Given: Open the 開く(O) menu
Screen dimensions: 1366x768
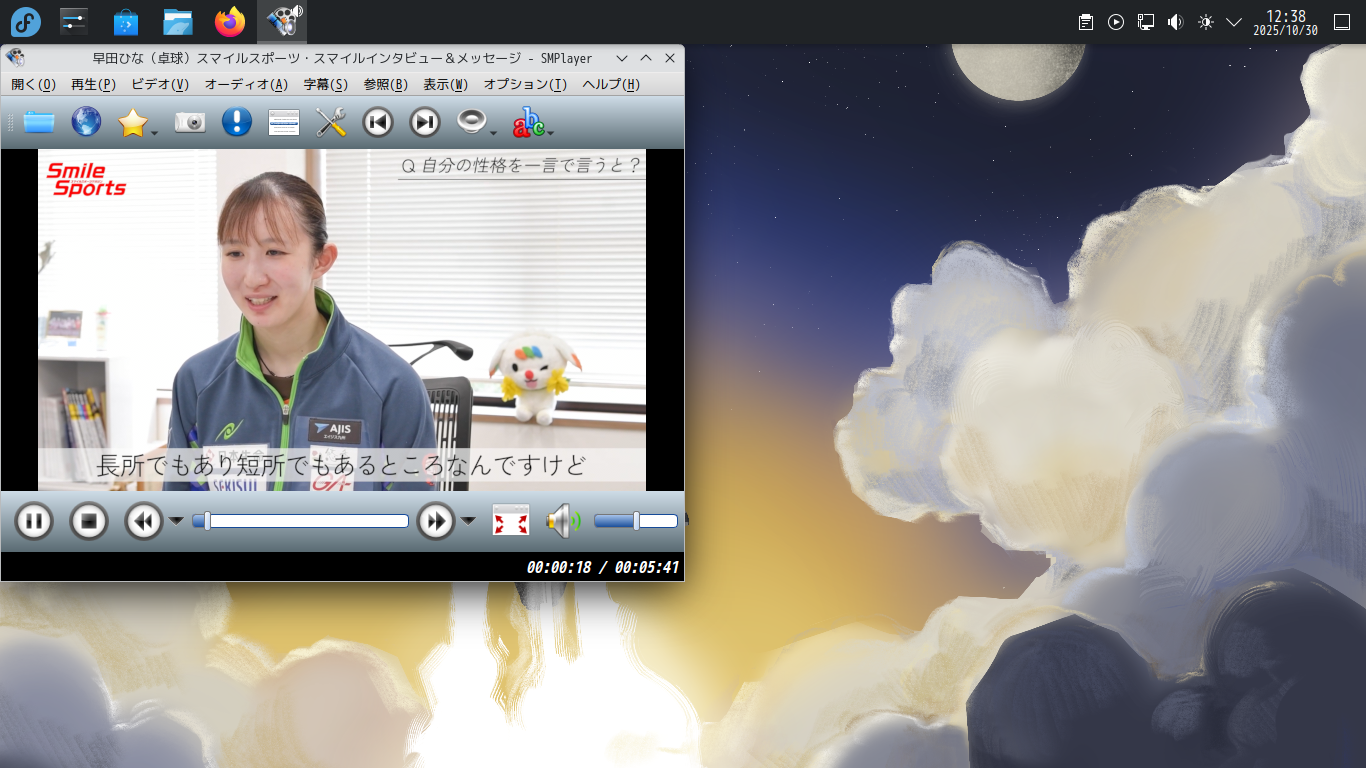Looking at the screenshot, I should [x=34, y=85].
